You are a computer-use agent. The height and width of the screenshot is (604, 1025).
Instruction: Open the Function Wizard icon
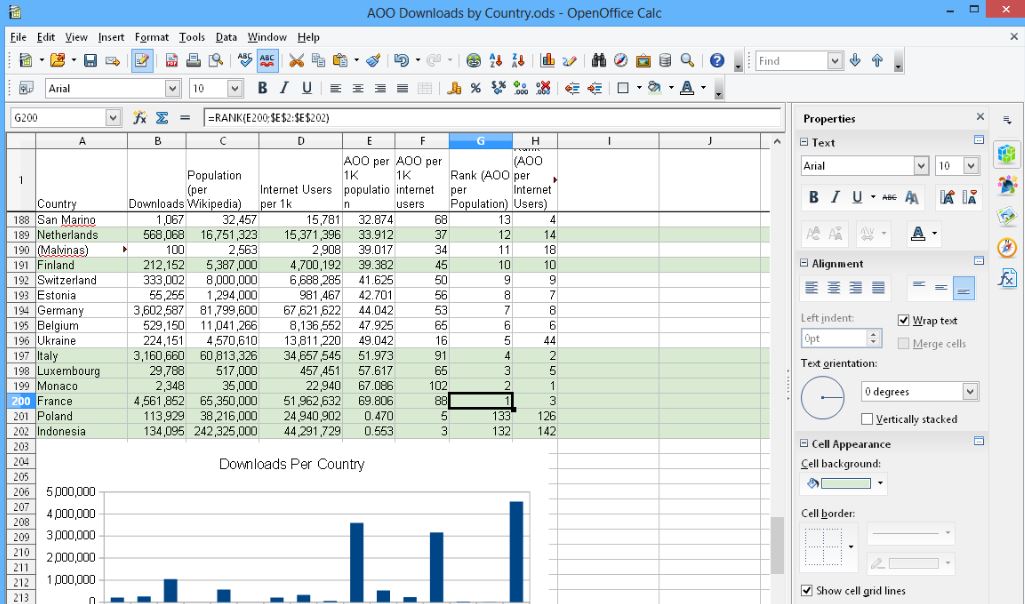pyautogui.click(x=139, y=118)
